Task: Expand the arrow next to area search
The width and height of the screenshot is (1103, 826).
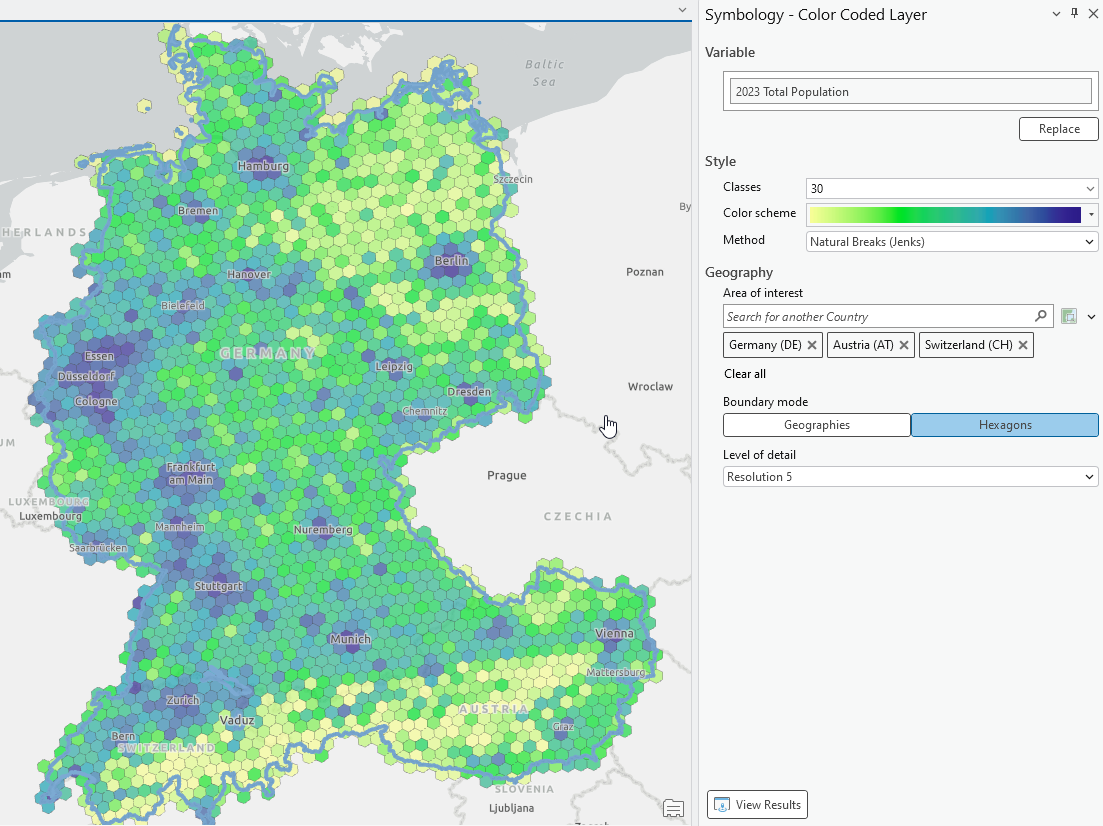Action: [1091, 317]
